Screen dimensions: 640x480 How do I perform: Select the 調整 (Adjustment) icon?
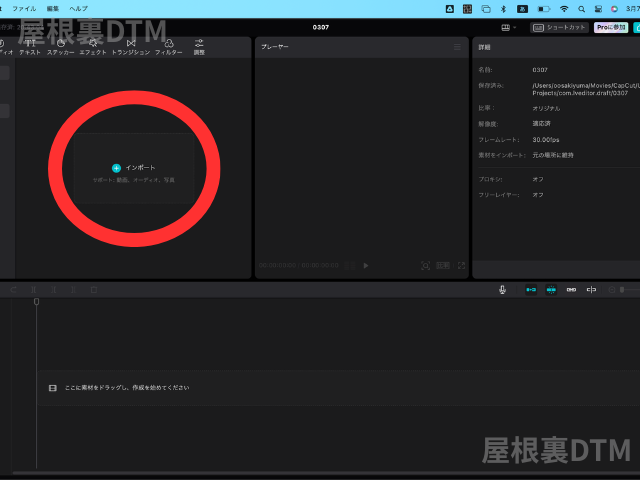pos(199,46)
